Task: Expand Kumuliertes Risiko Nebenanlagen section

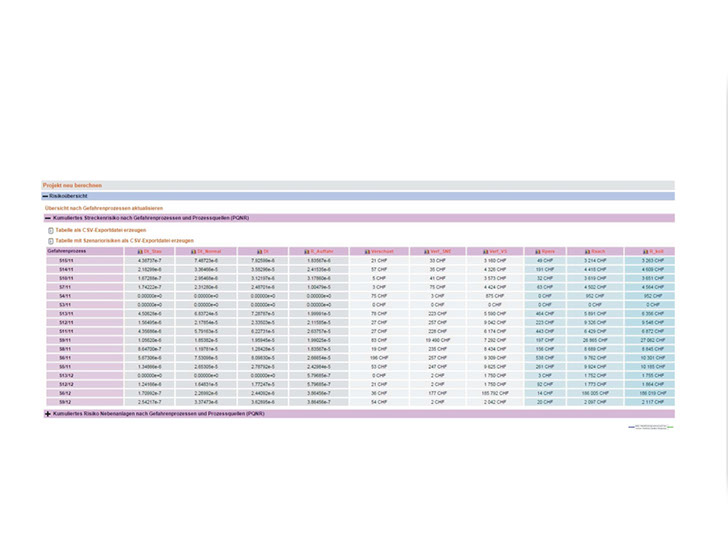Action: click(48, 414)
